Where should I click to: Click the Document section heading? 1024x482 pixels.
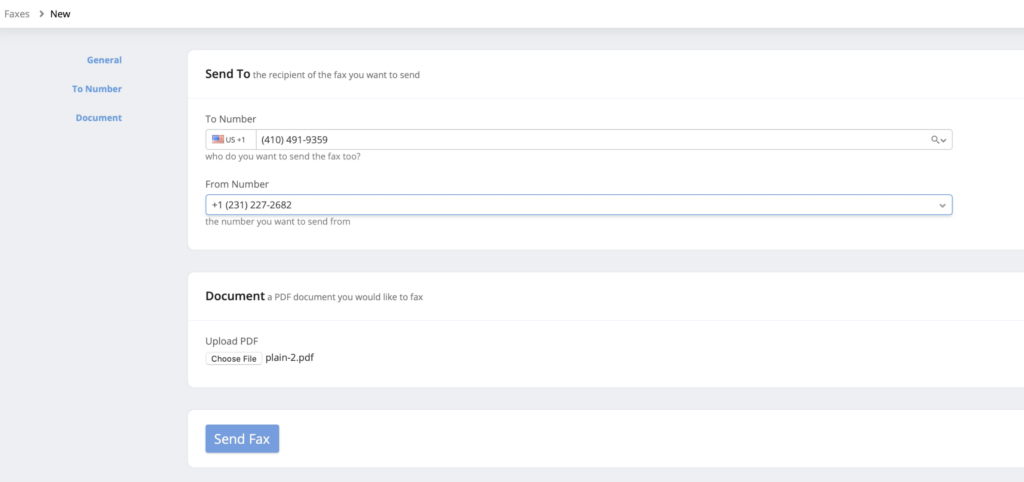(x=234, y=296)
